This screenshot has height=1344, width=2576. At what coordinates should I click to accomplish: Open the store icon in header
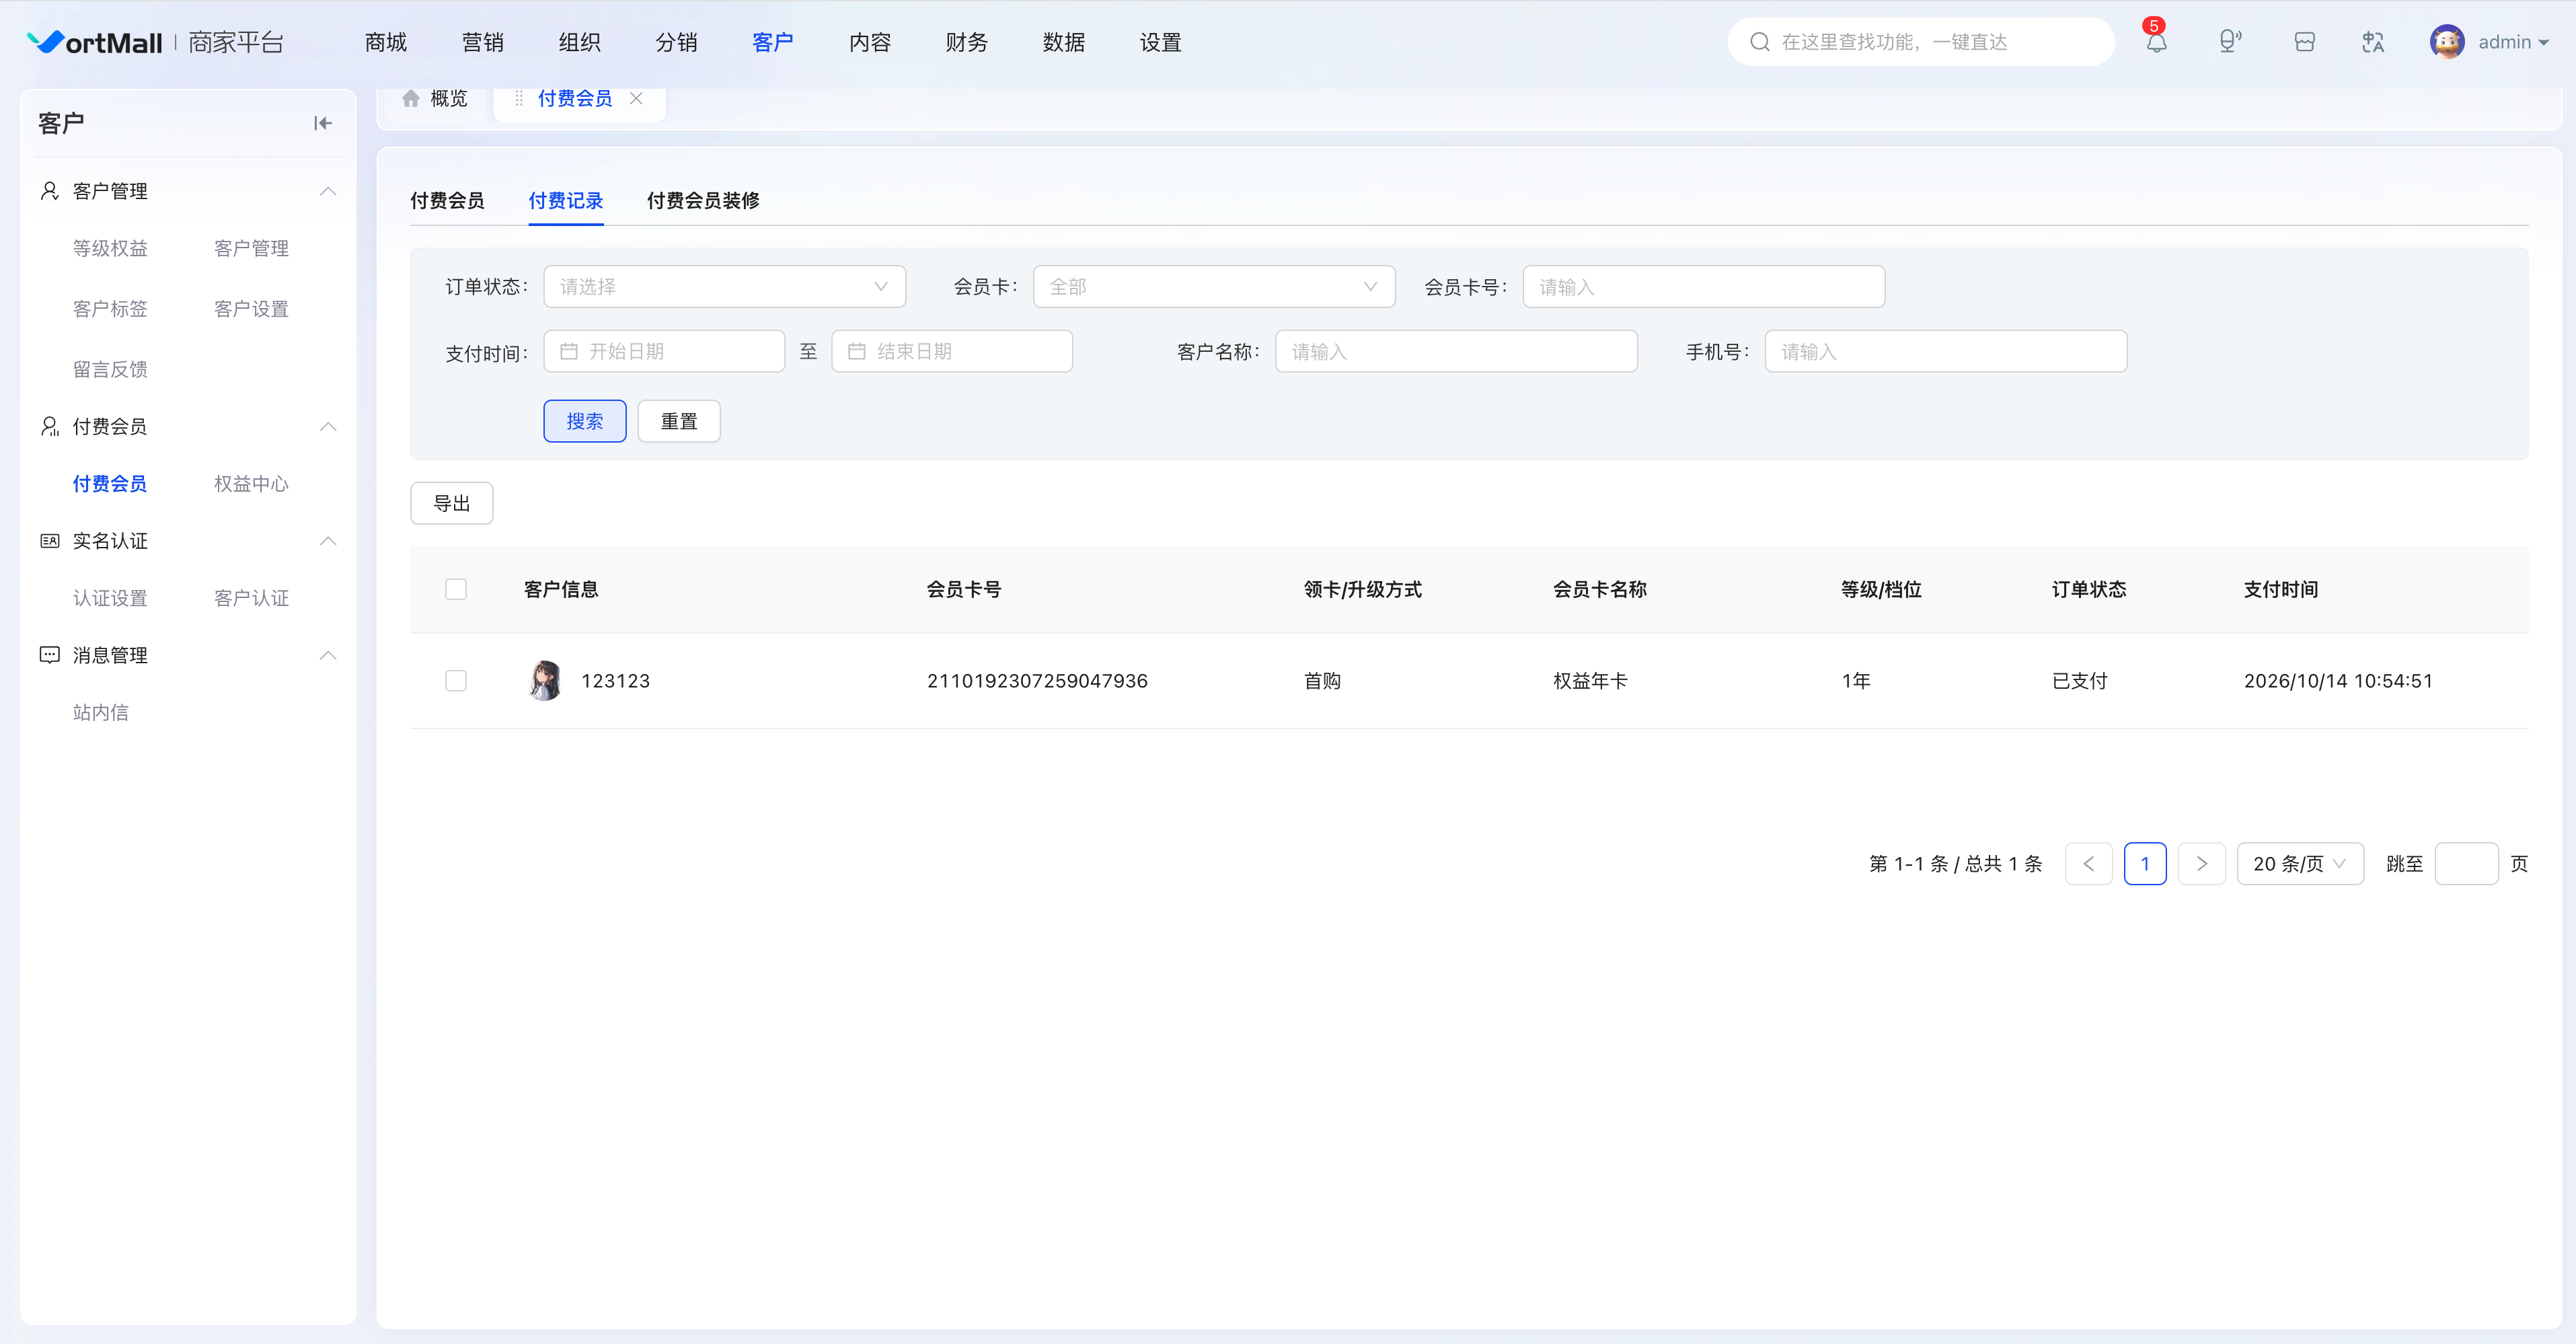(2304, 42)
